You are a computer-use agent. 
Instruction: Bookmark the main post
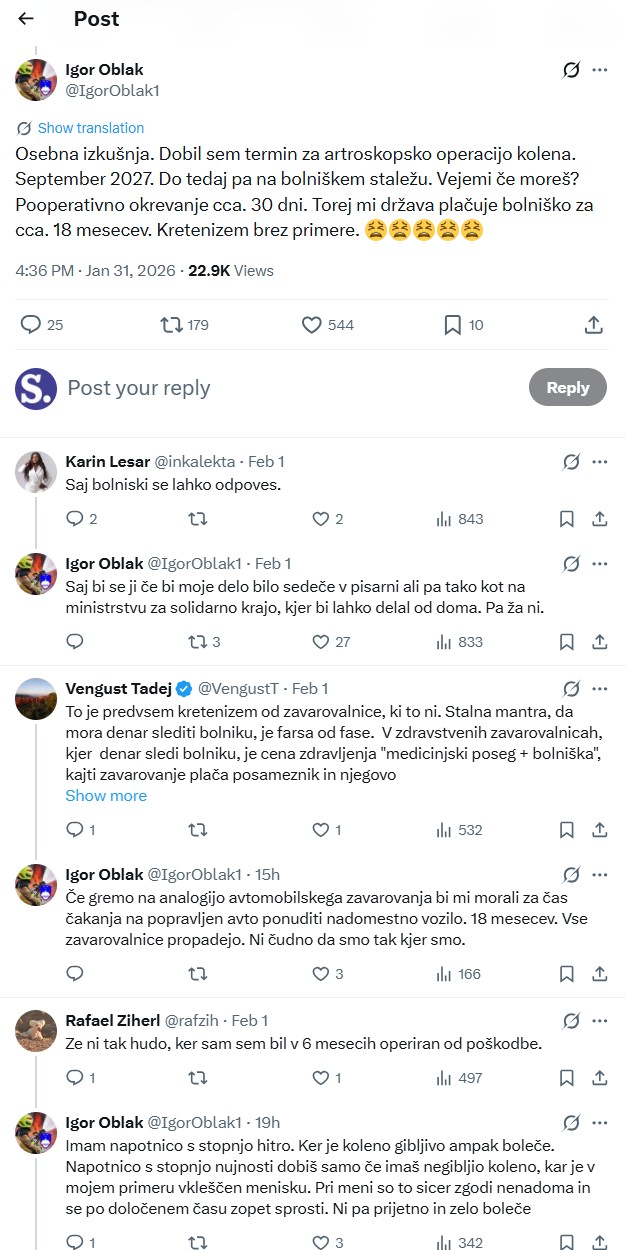462,324
